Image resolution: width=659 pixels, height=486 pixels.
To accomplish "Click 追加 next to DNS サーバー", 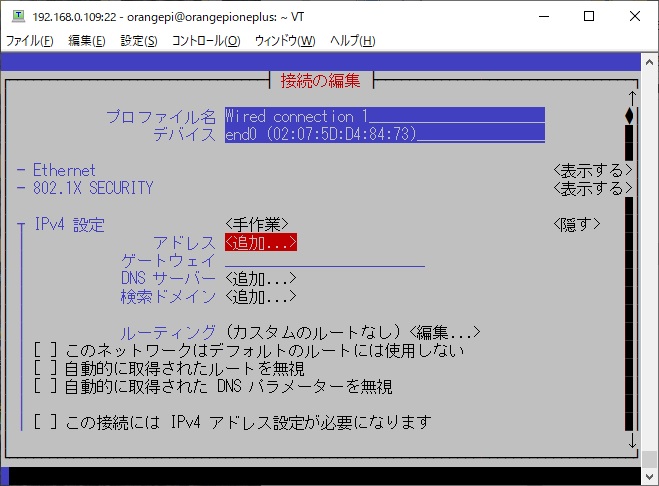I will pyautogui.click(x=261, y=278).
